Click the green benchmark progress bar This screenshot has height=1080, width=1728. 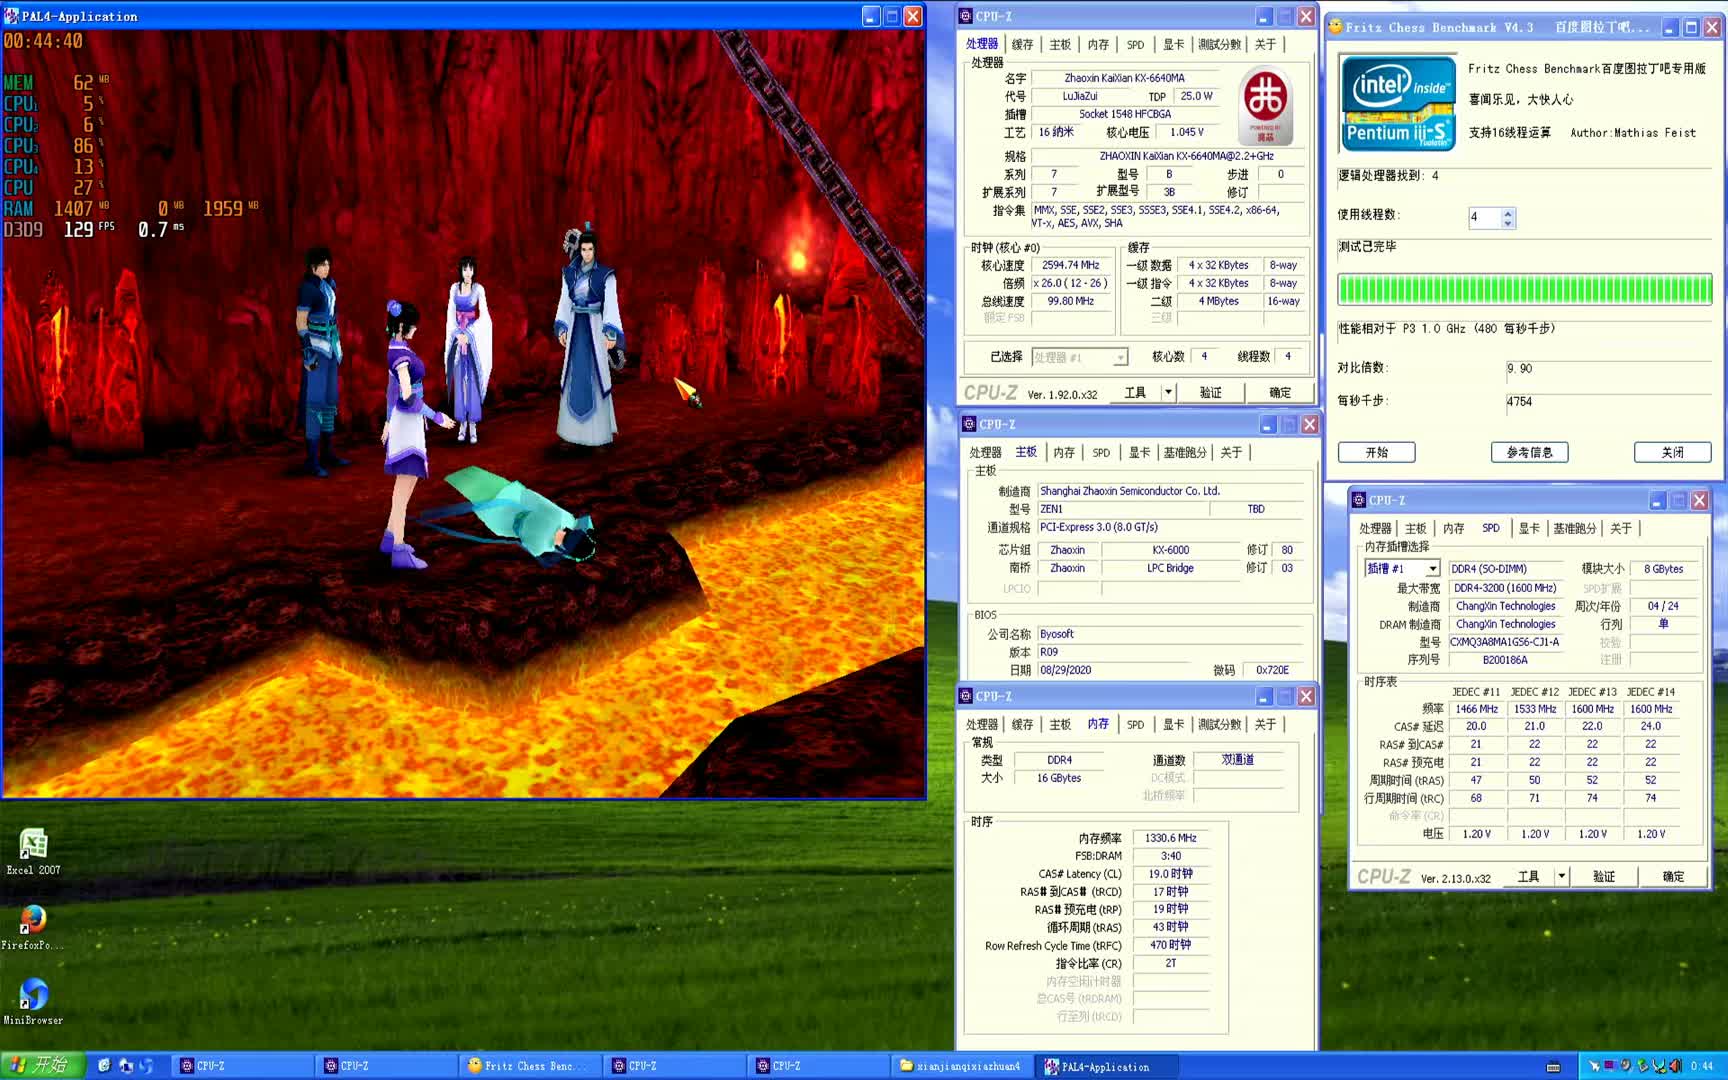click(x=1524, y=290)
